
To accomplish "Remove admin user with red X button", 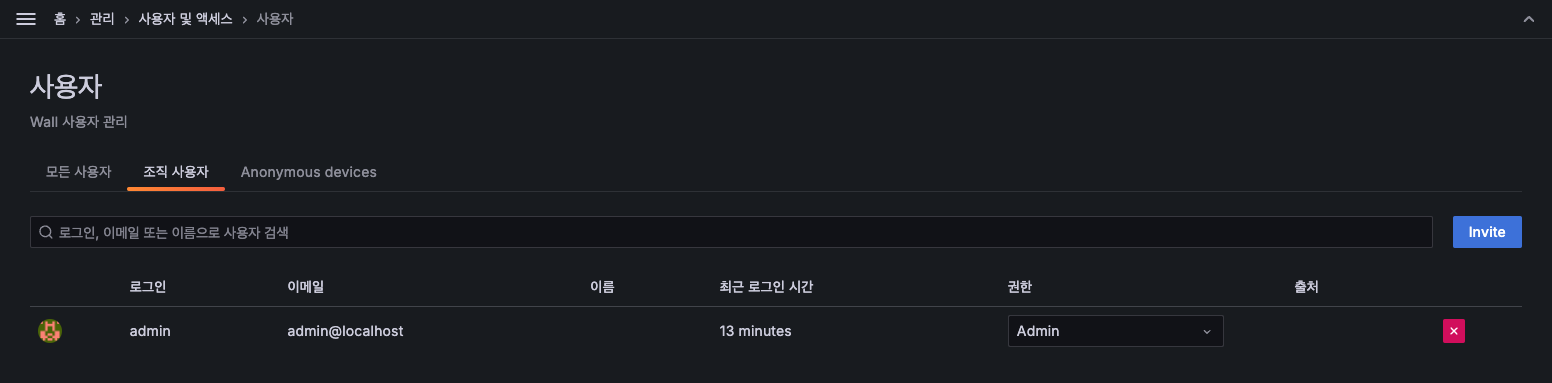I will point(1454,331).
